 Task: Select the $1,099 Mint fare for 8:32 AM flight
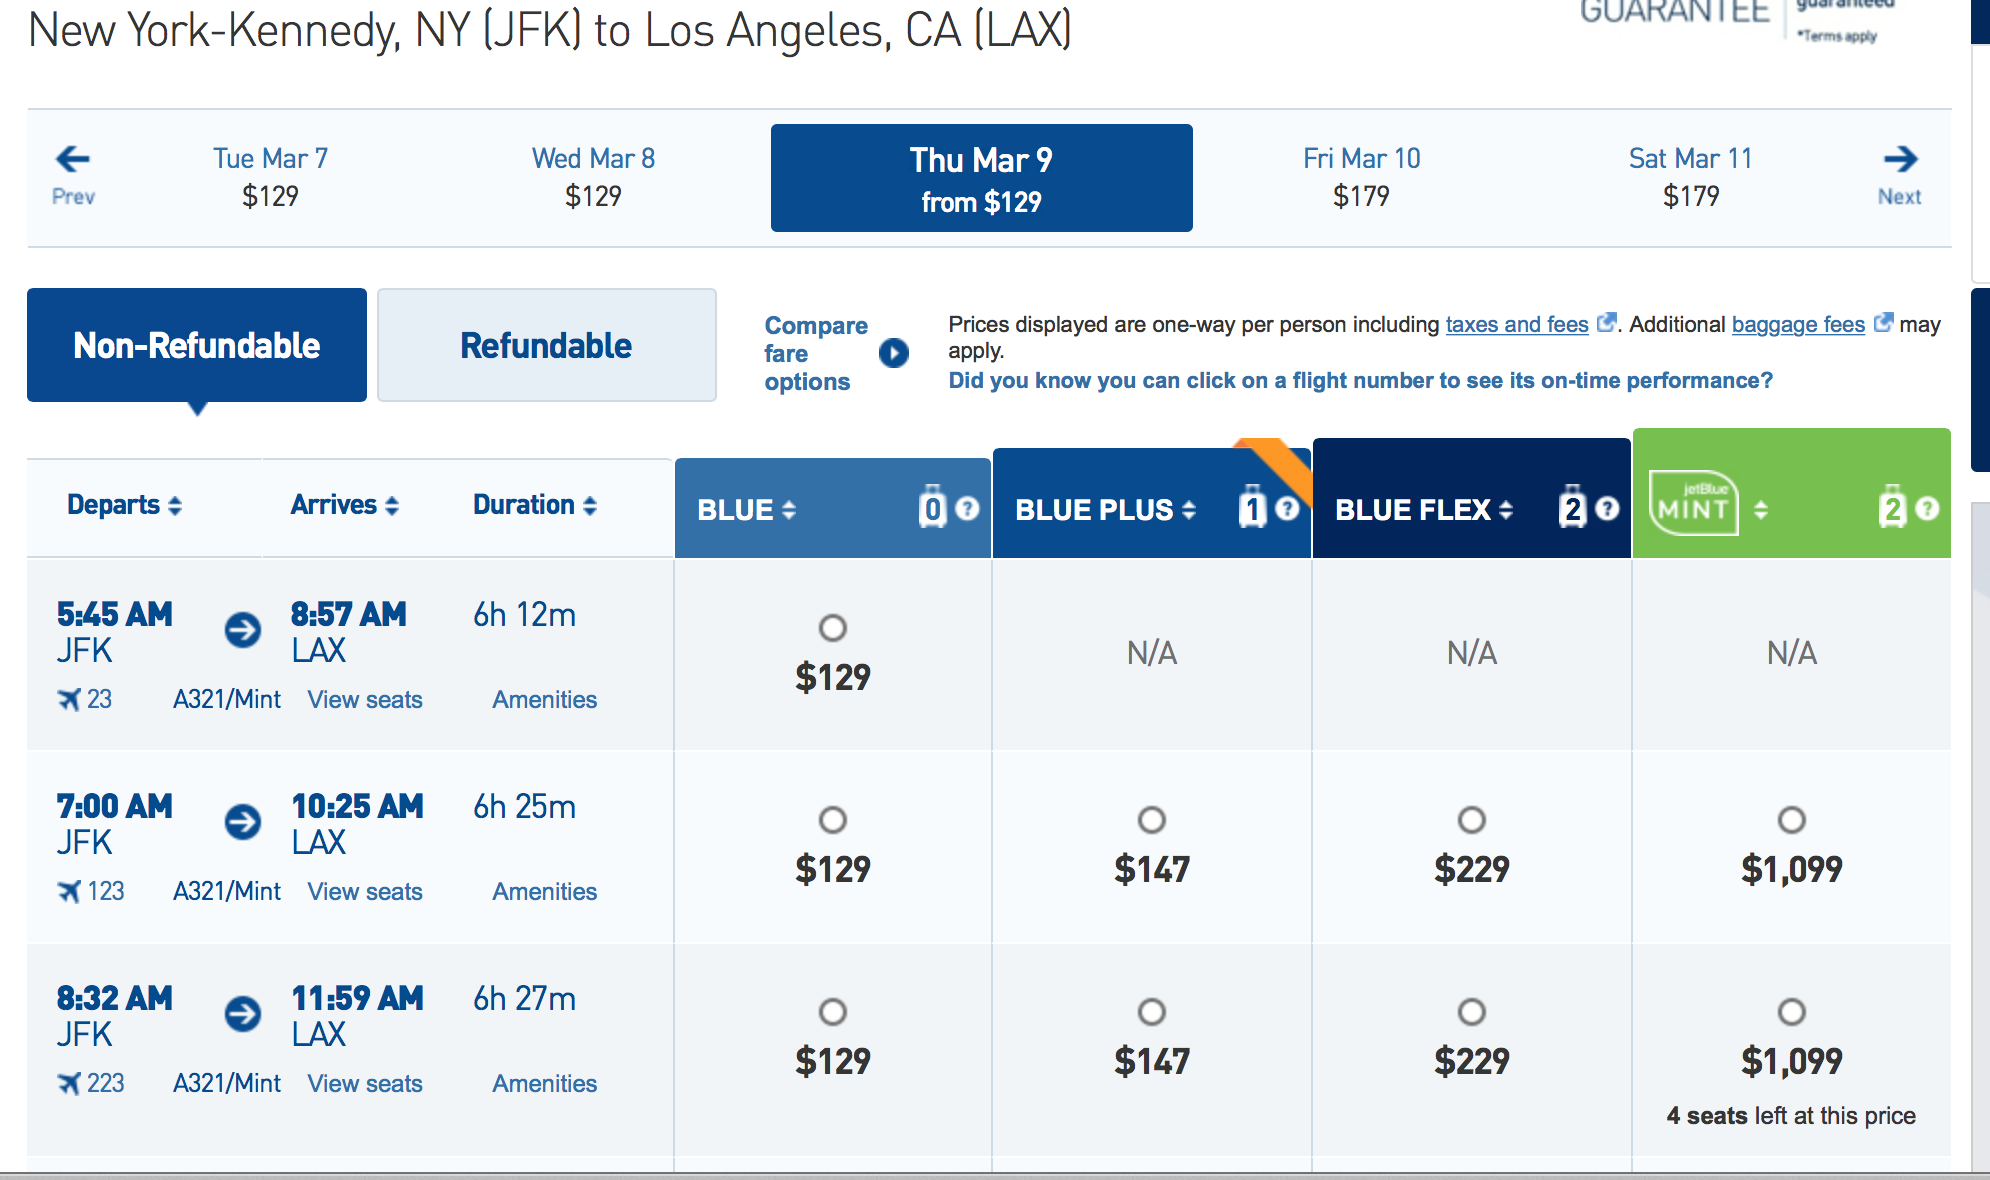coord(1791,1012)
